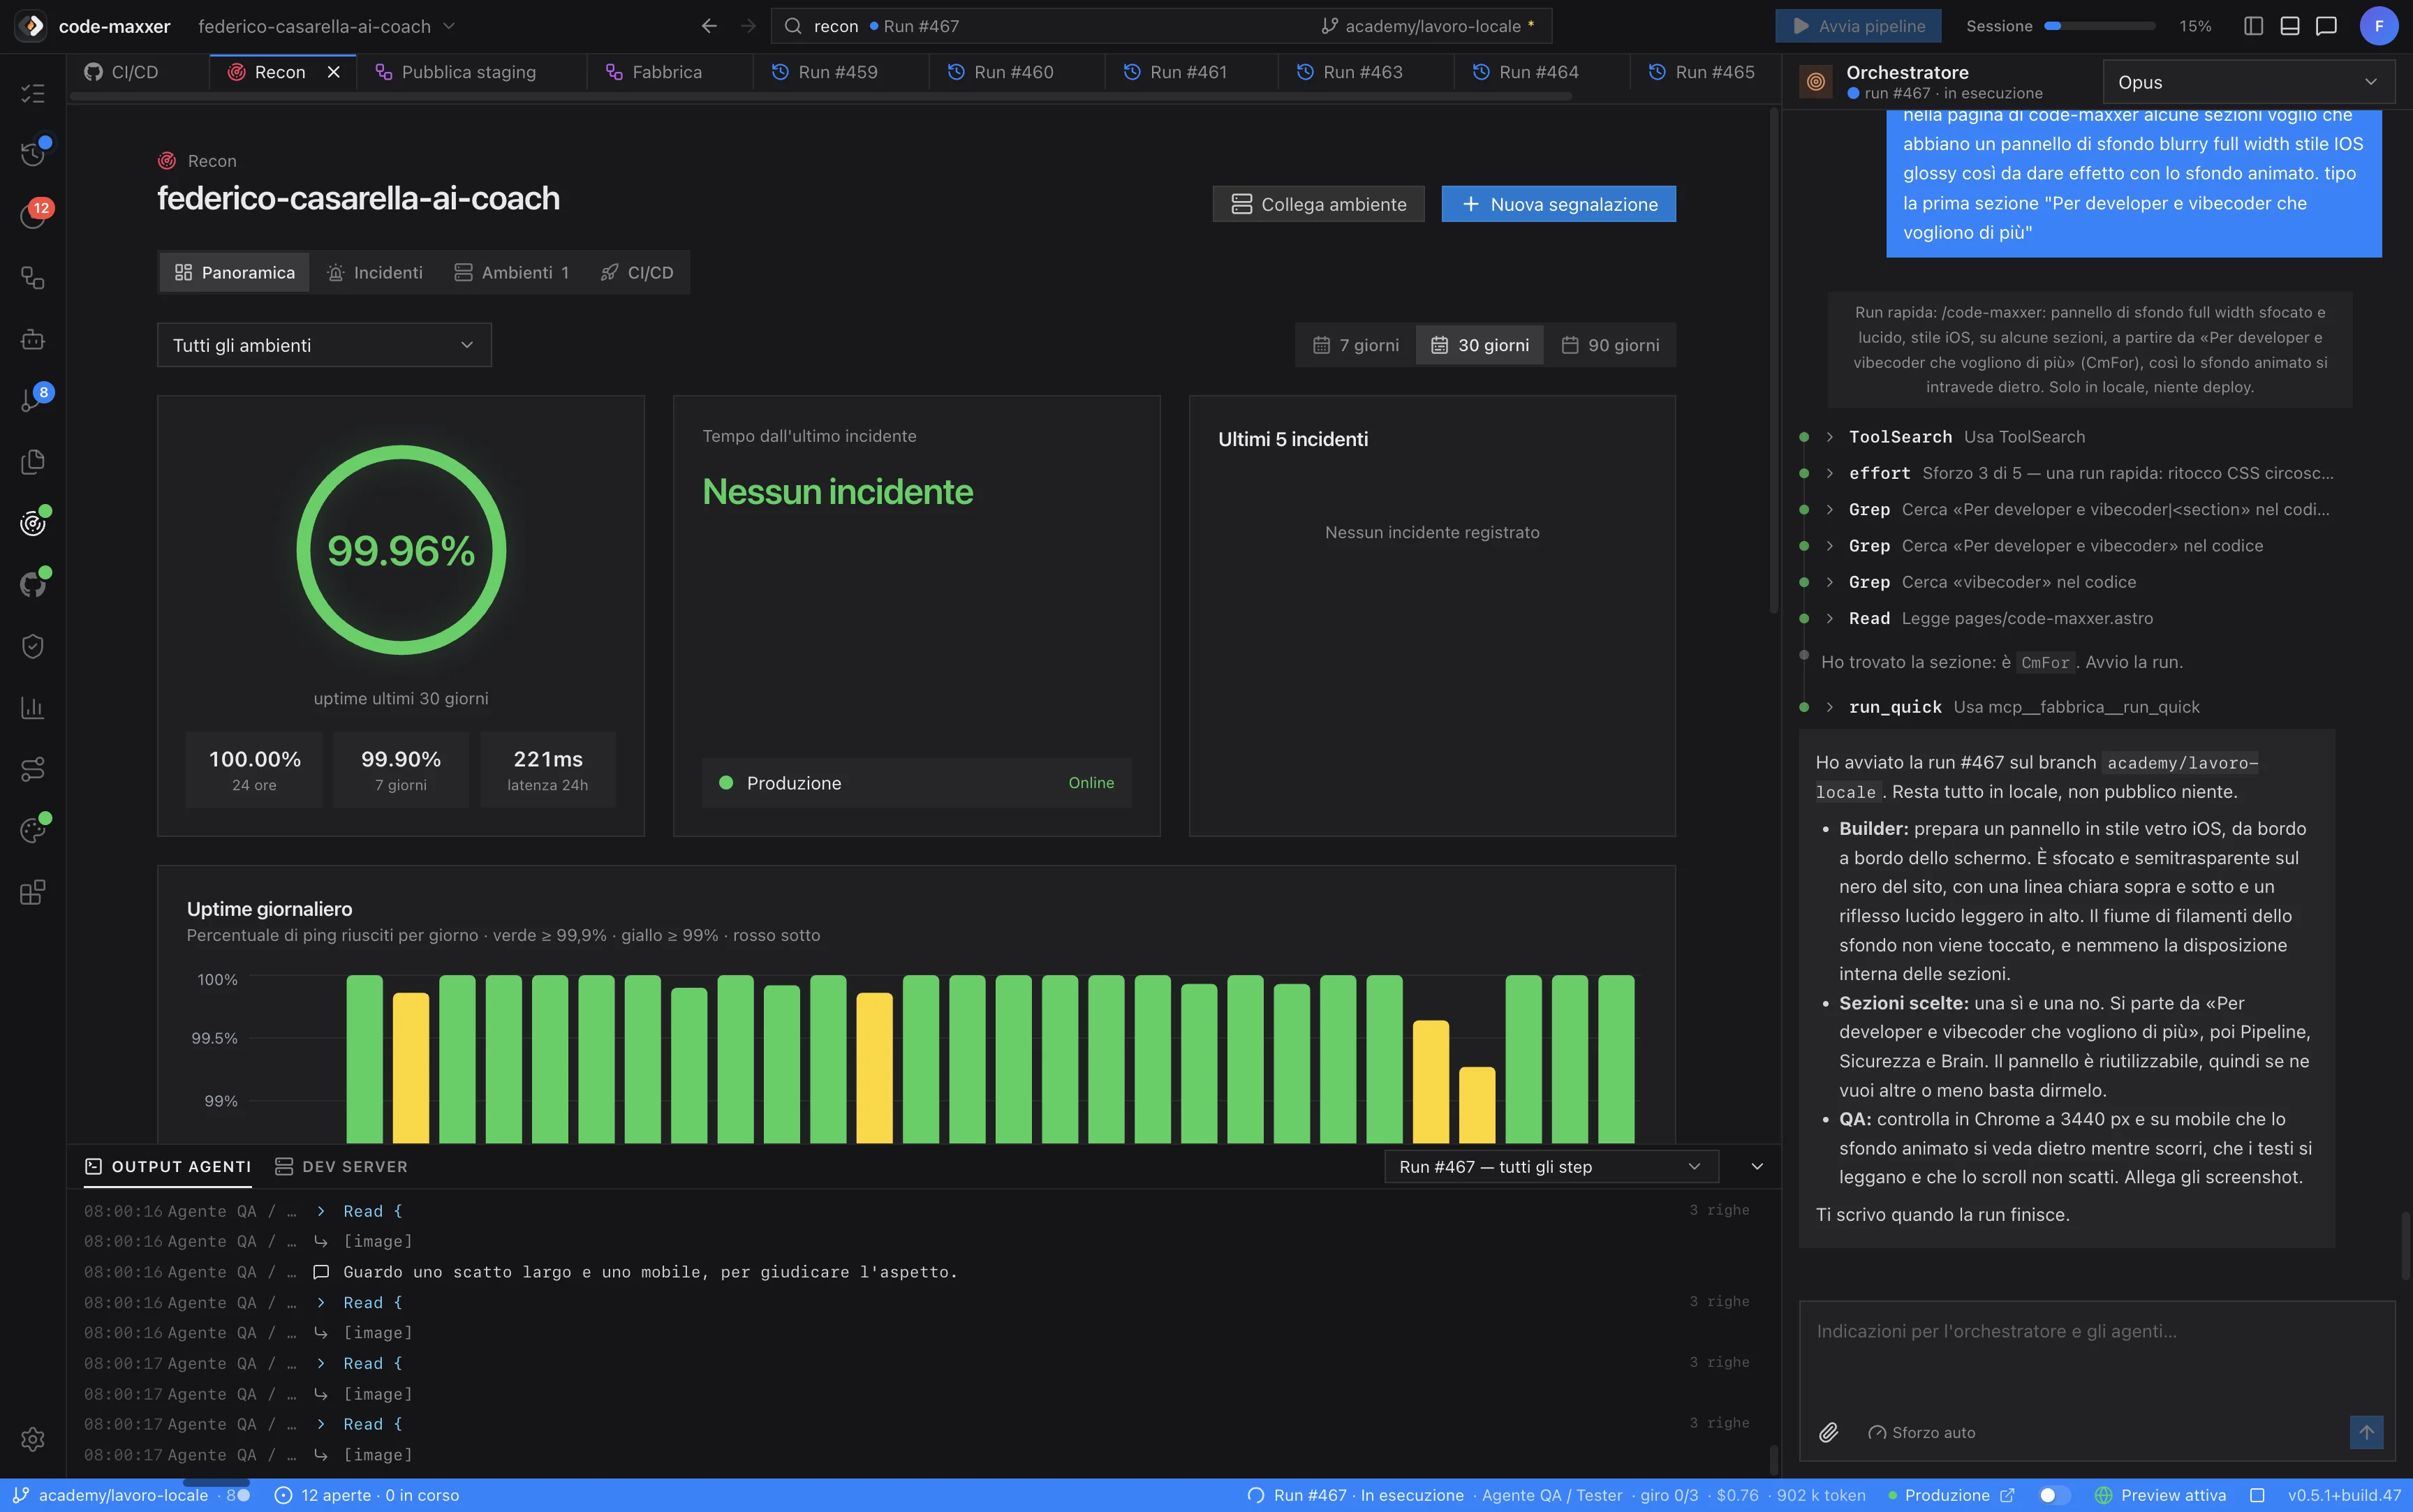This screenshot has width=2413, height=1512.
Task: Open the bar chart analytics sidebar icon
Action: click(33, 708)
